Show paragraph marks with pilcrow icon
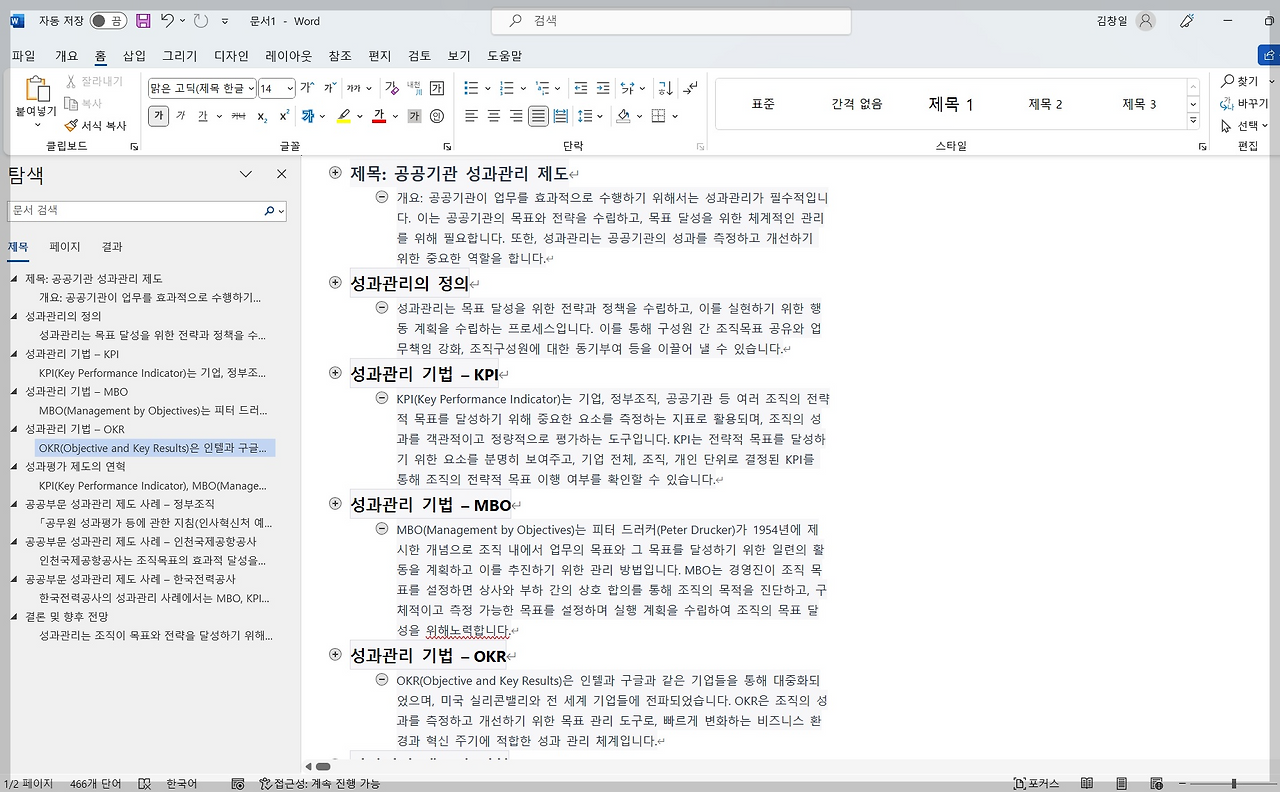The image size is (1280, 792). [691, 88]
